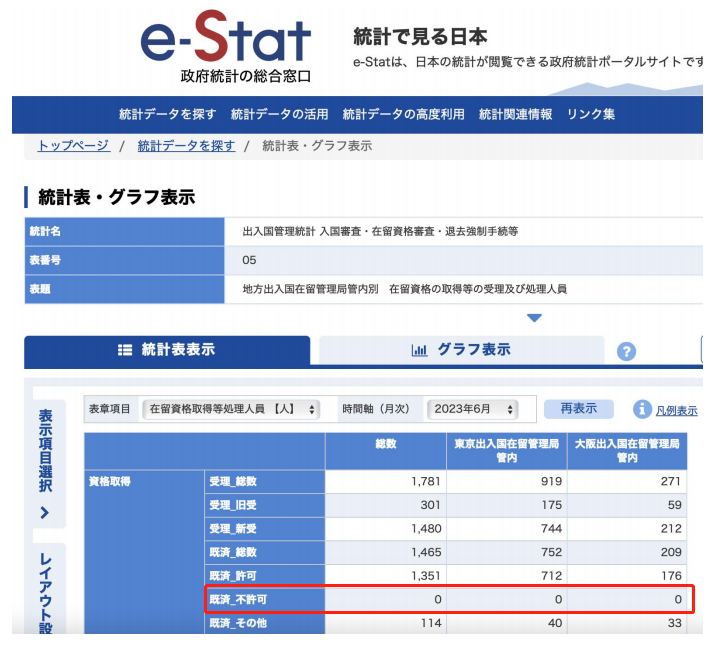Open the 凡例表示 link
The height and width of the screenshot is (652, 720).
point(676,410)
